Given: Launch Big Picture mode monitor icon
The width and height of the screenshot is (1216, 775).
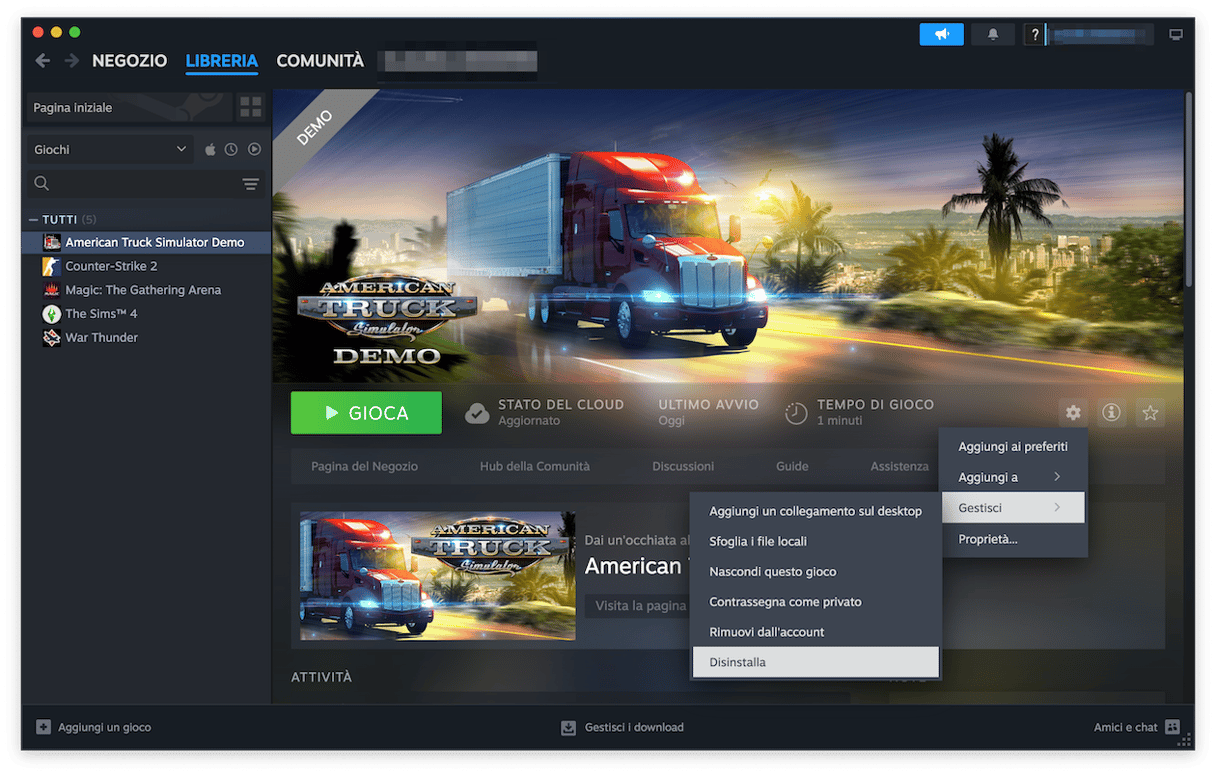Looking at the screenshot, I should (x=1175, y=35).
